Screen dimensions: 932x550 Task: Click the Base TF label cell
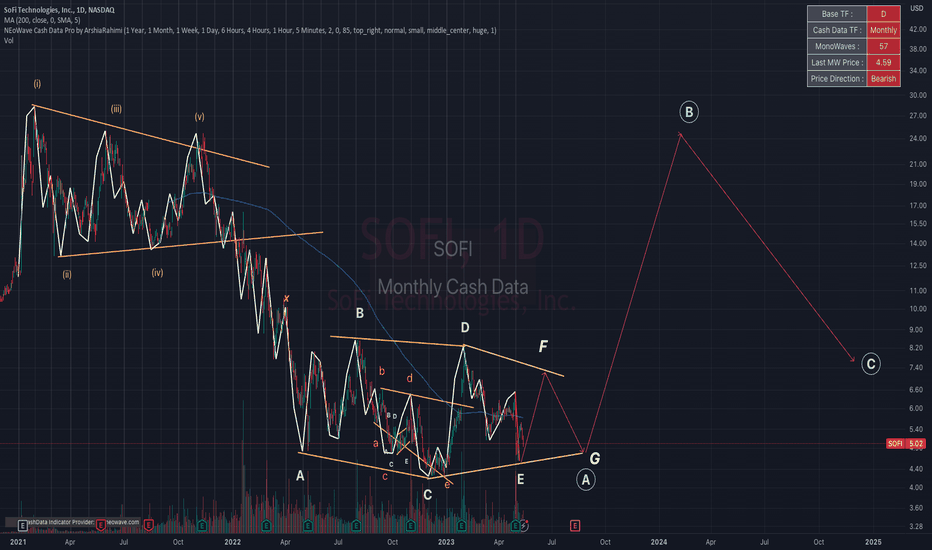pyautogui.click(x=837, y=14)
